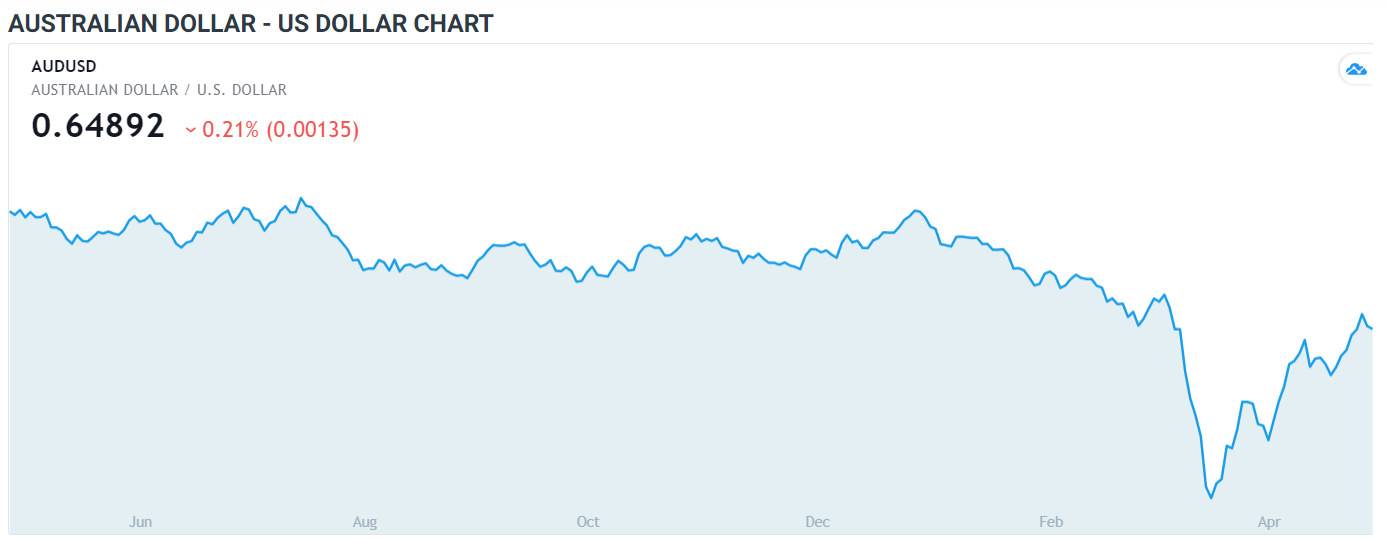Viewport: 1387px width, 539px height.
Task: Click the current price 0.64892
Action: (x=98, y=126)
